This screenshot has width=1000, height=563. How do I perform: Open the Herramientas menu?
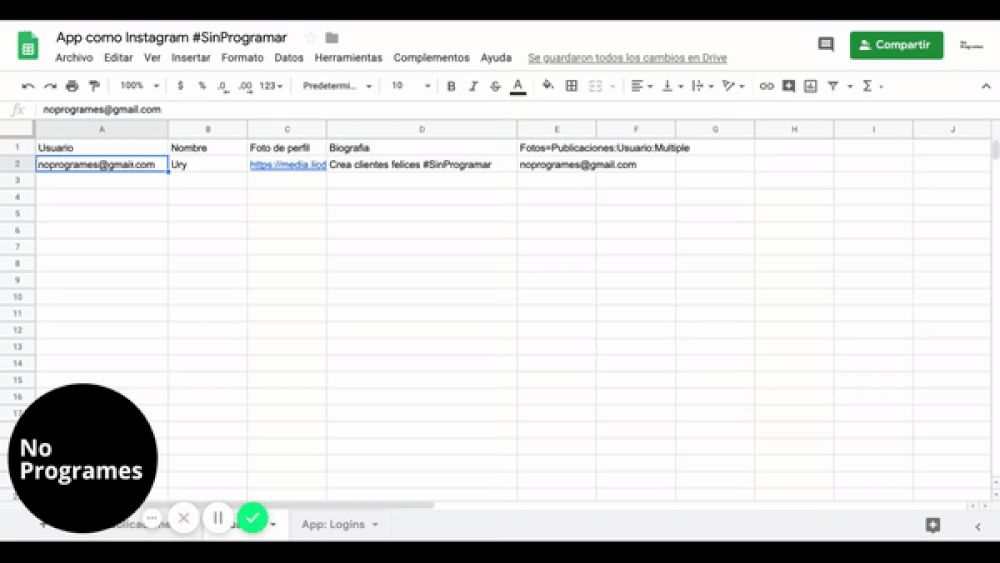click(348, 58)
